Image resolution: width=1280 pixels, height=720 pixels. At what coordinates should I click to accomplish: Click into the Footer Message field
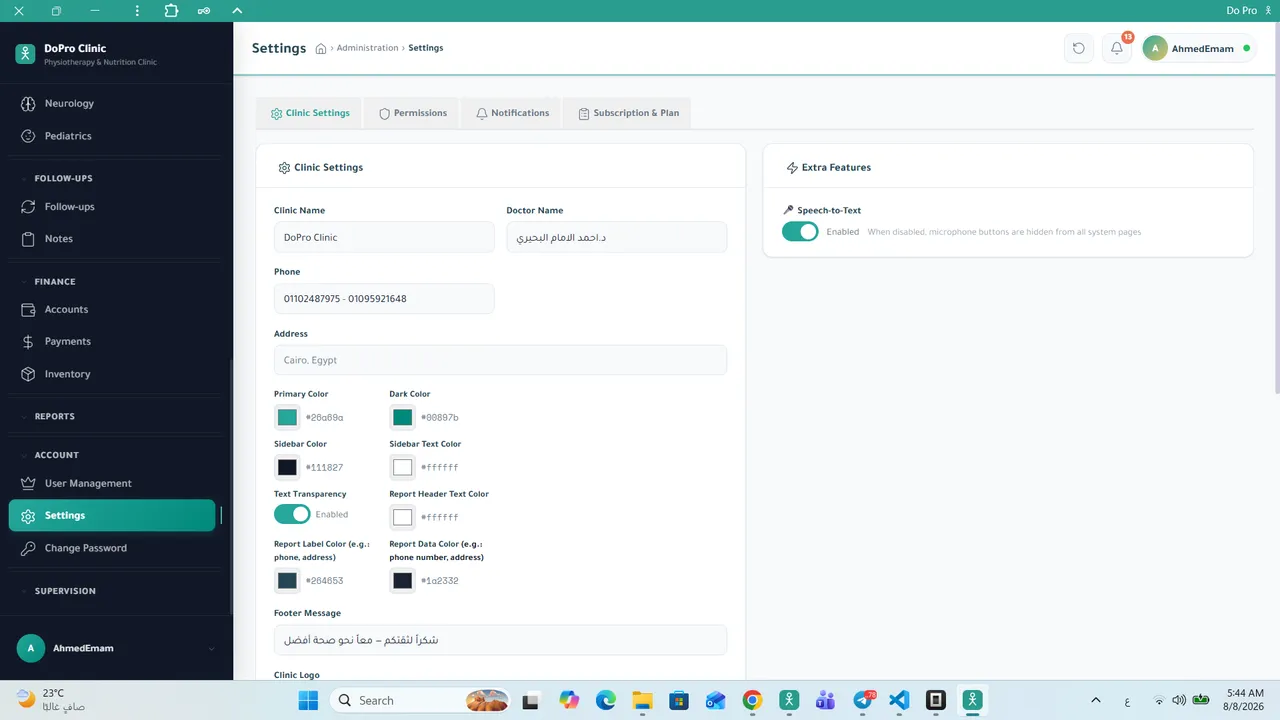pyautogui.click(x=500, y=640)
